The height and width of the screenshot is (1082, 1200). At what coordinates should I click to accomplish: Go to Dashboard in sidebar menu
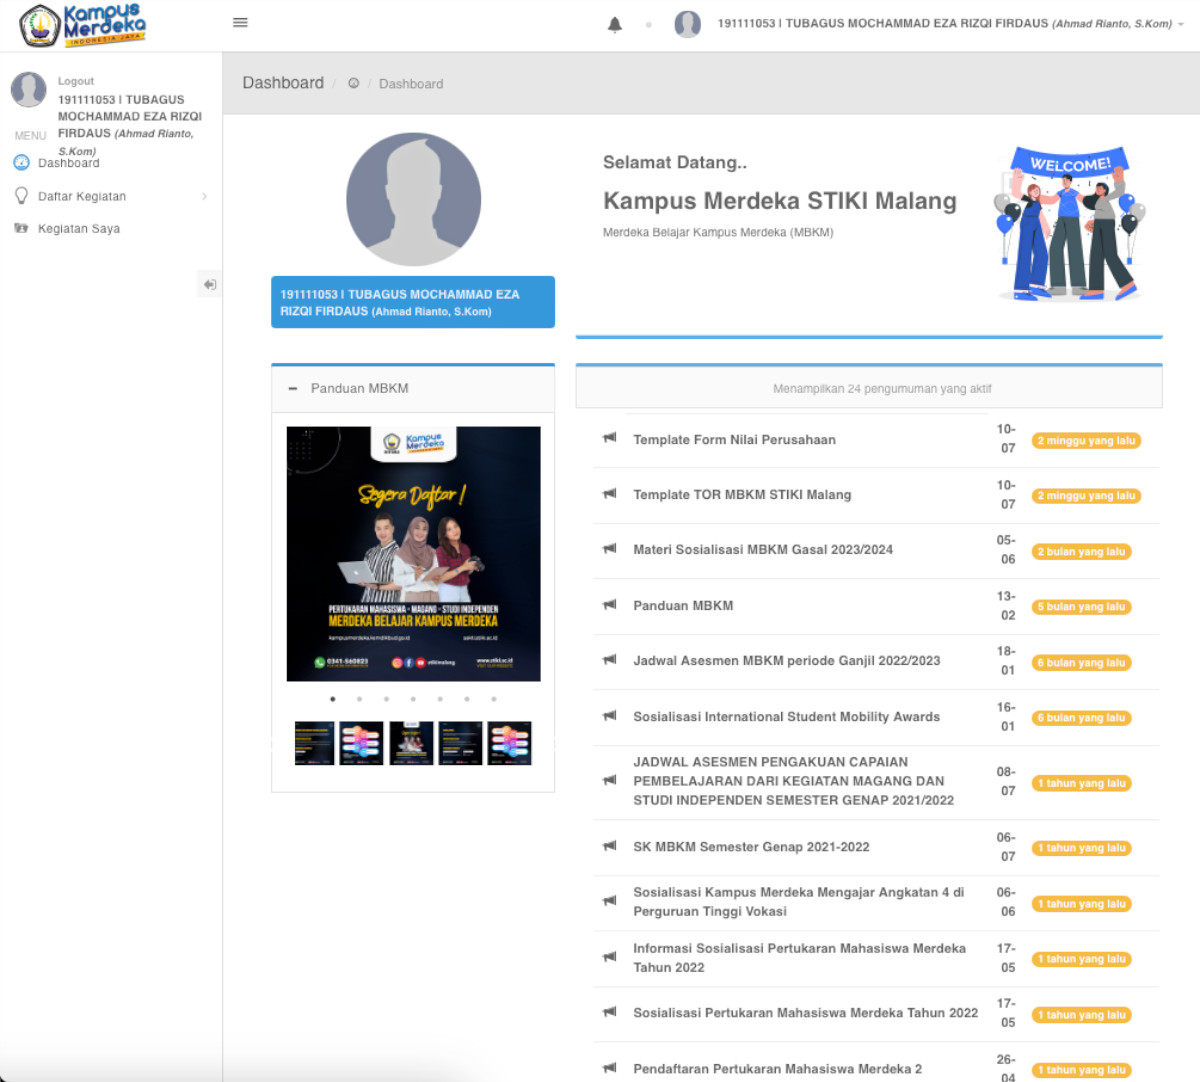pos(68,163)
